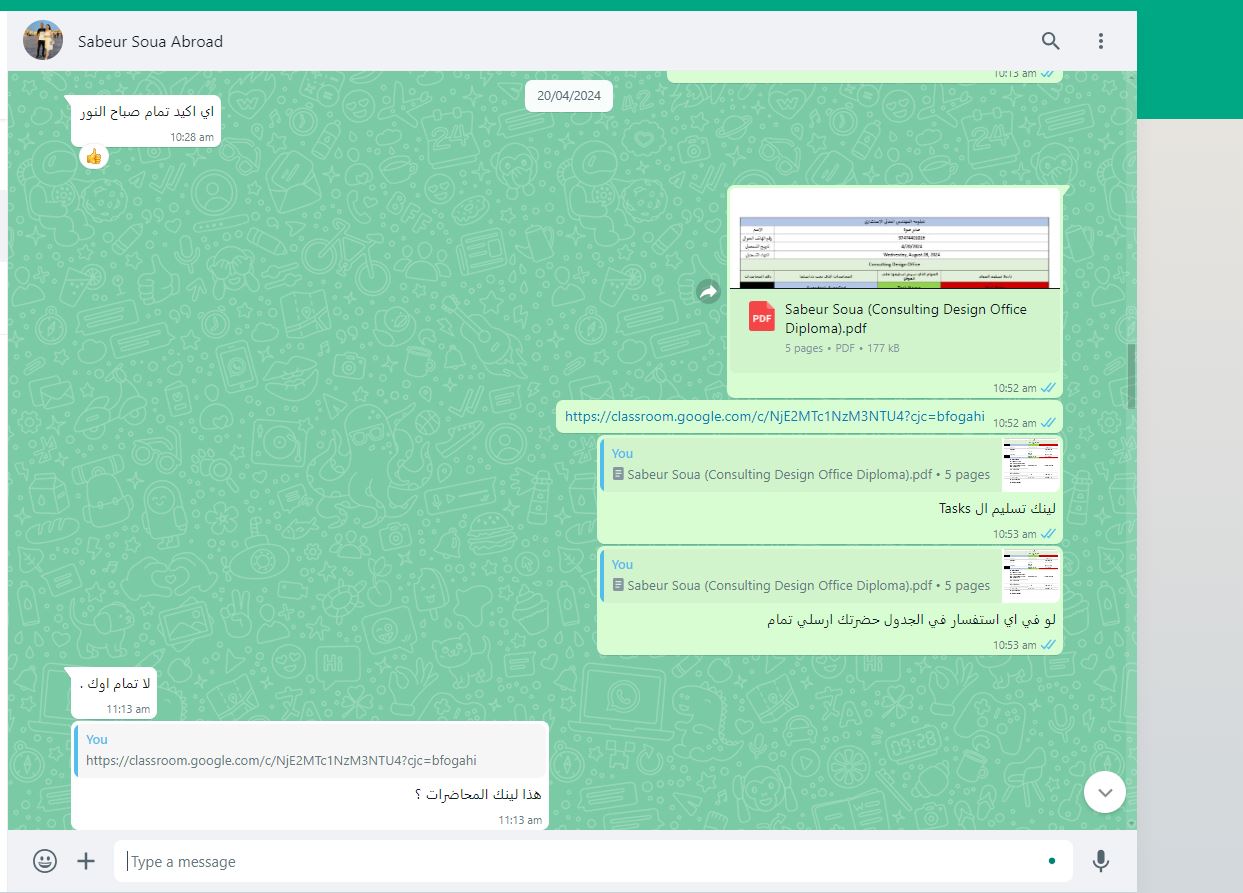Open Sabeur Soua (Consulting Design Office Diploma).pdf

tap(906, 318)
